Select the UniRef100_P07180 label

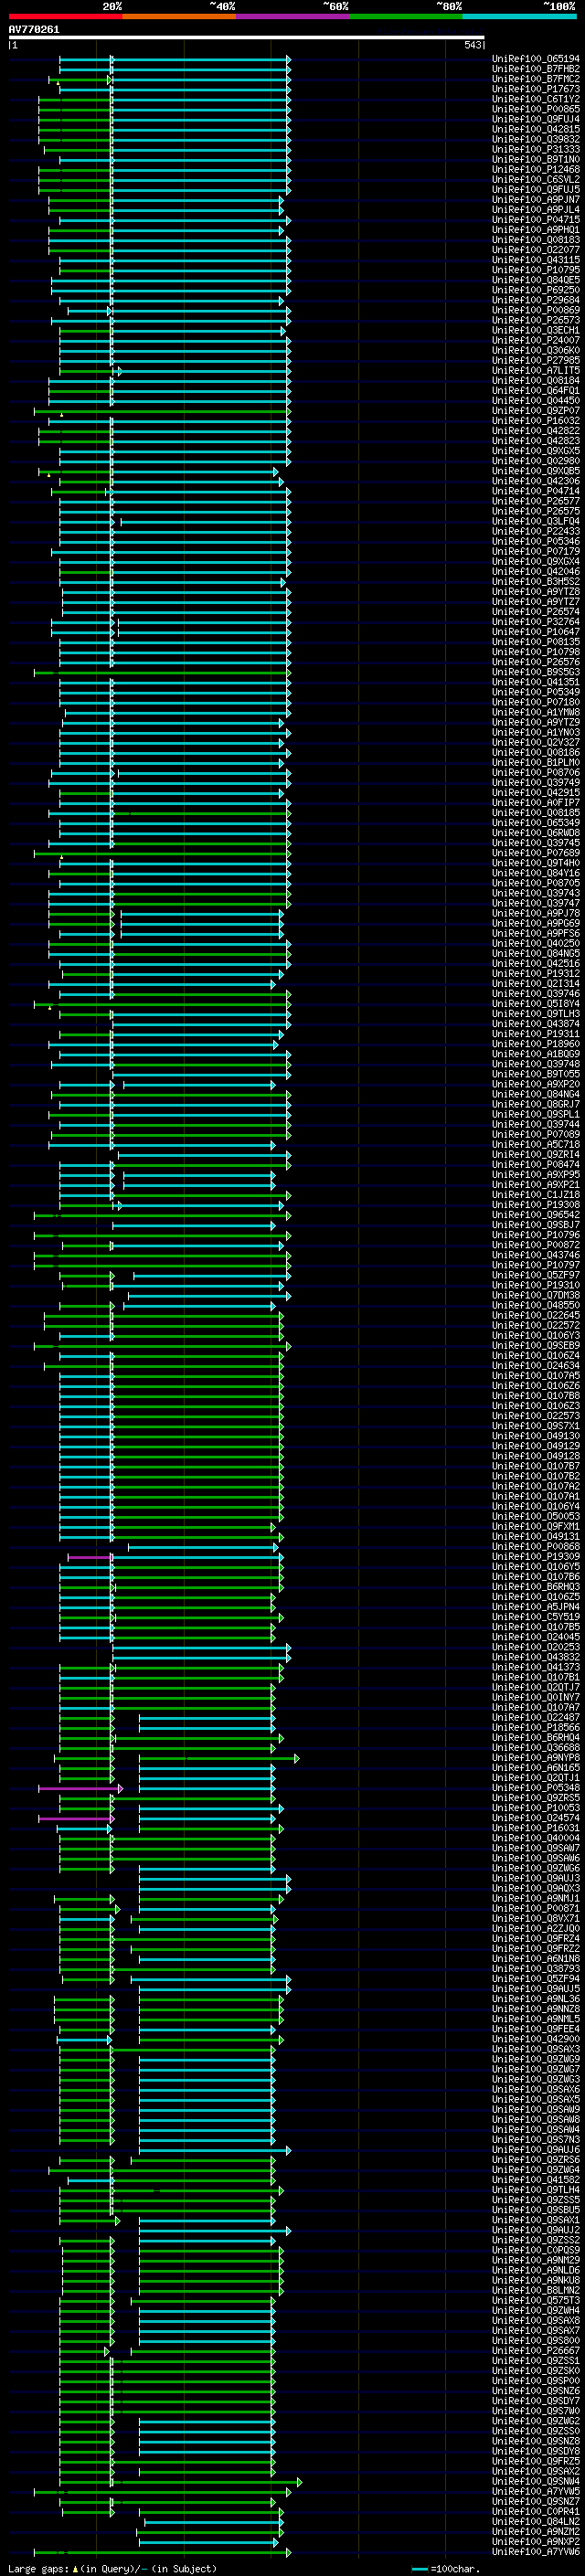[535, 702]
